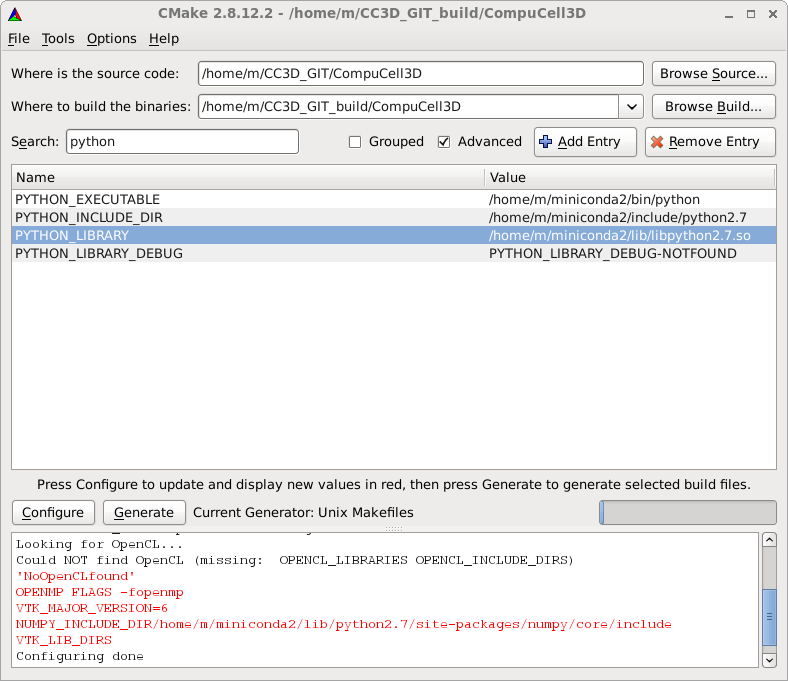Open the Options menu
This screenshot has height=681, width=788.
click(x=111, y=38)
